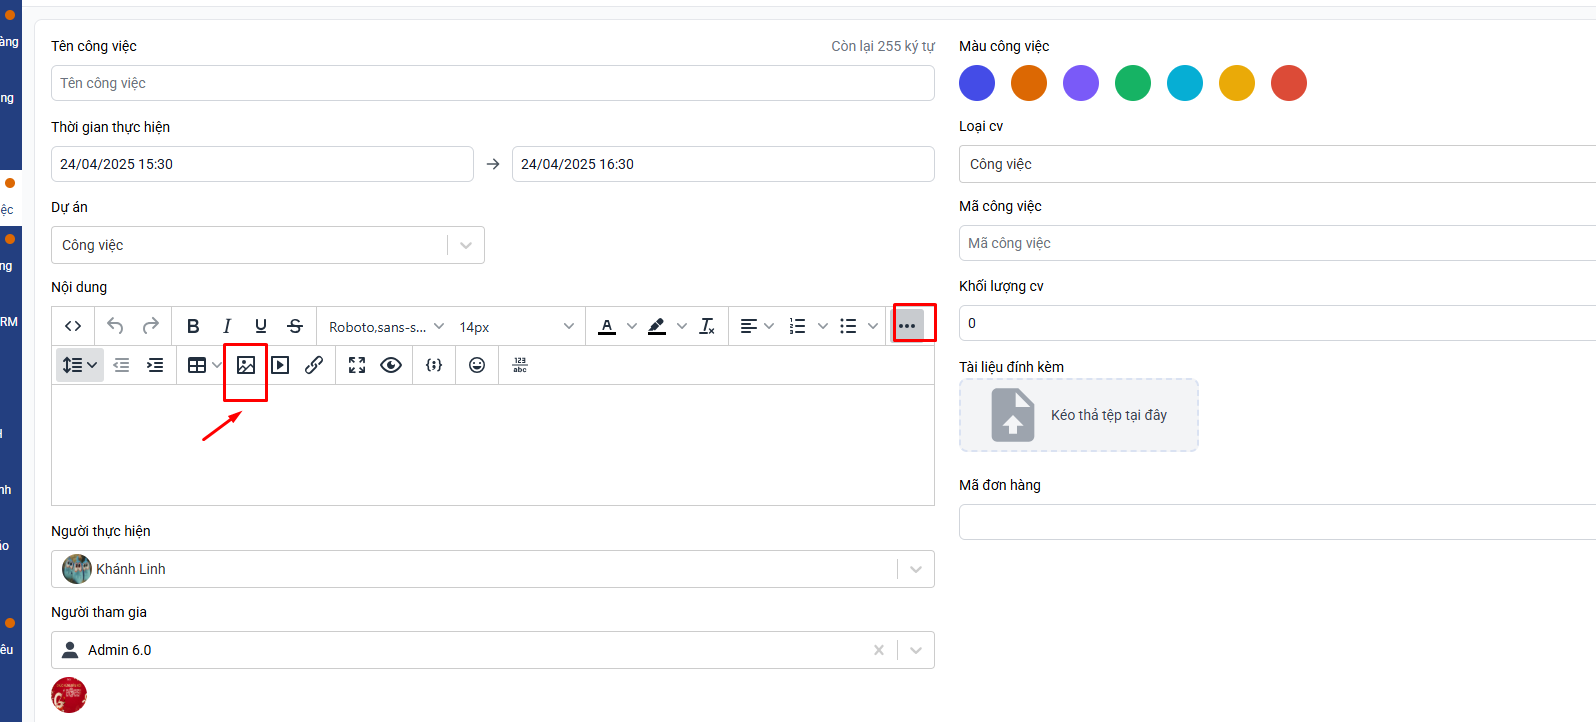Insert media using the video icon
Image resolution: width=1596 pixels, height=722 pixels.
coord(281,365)
